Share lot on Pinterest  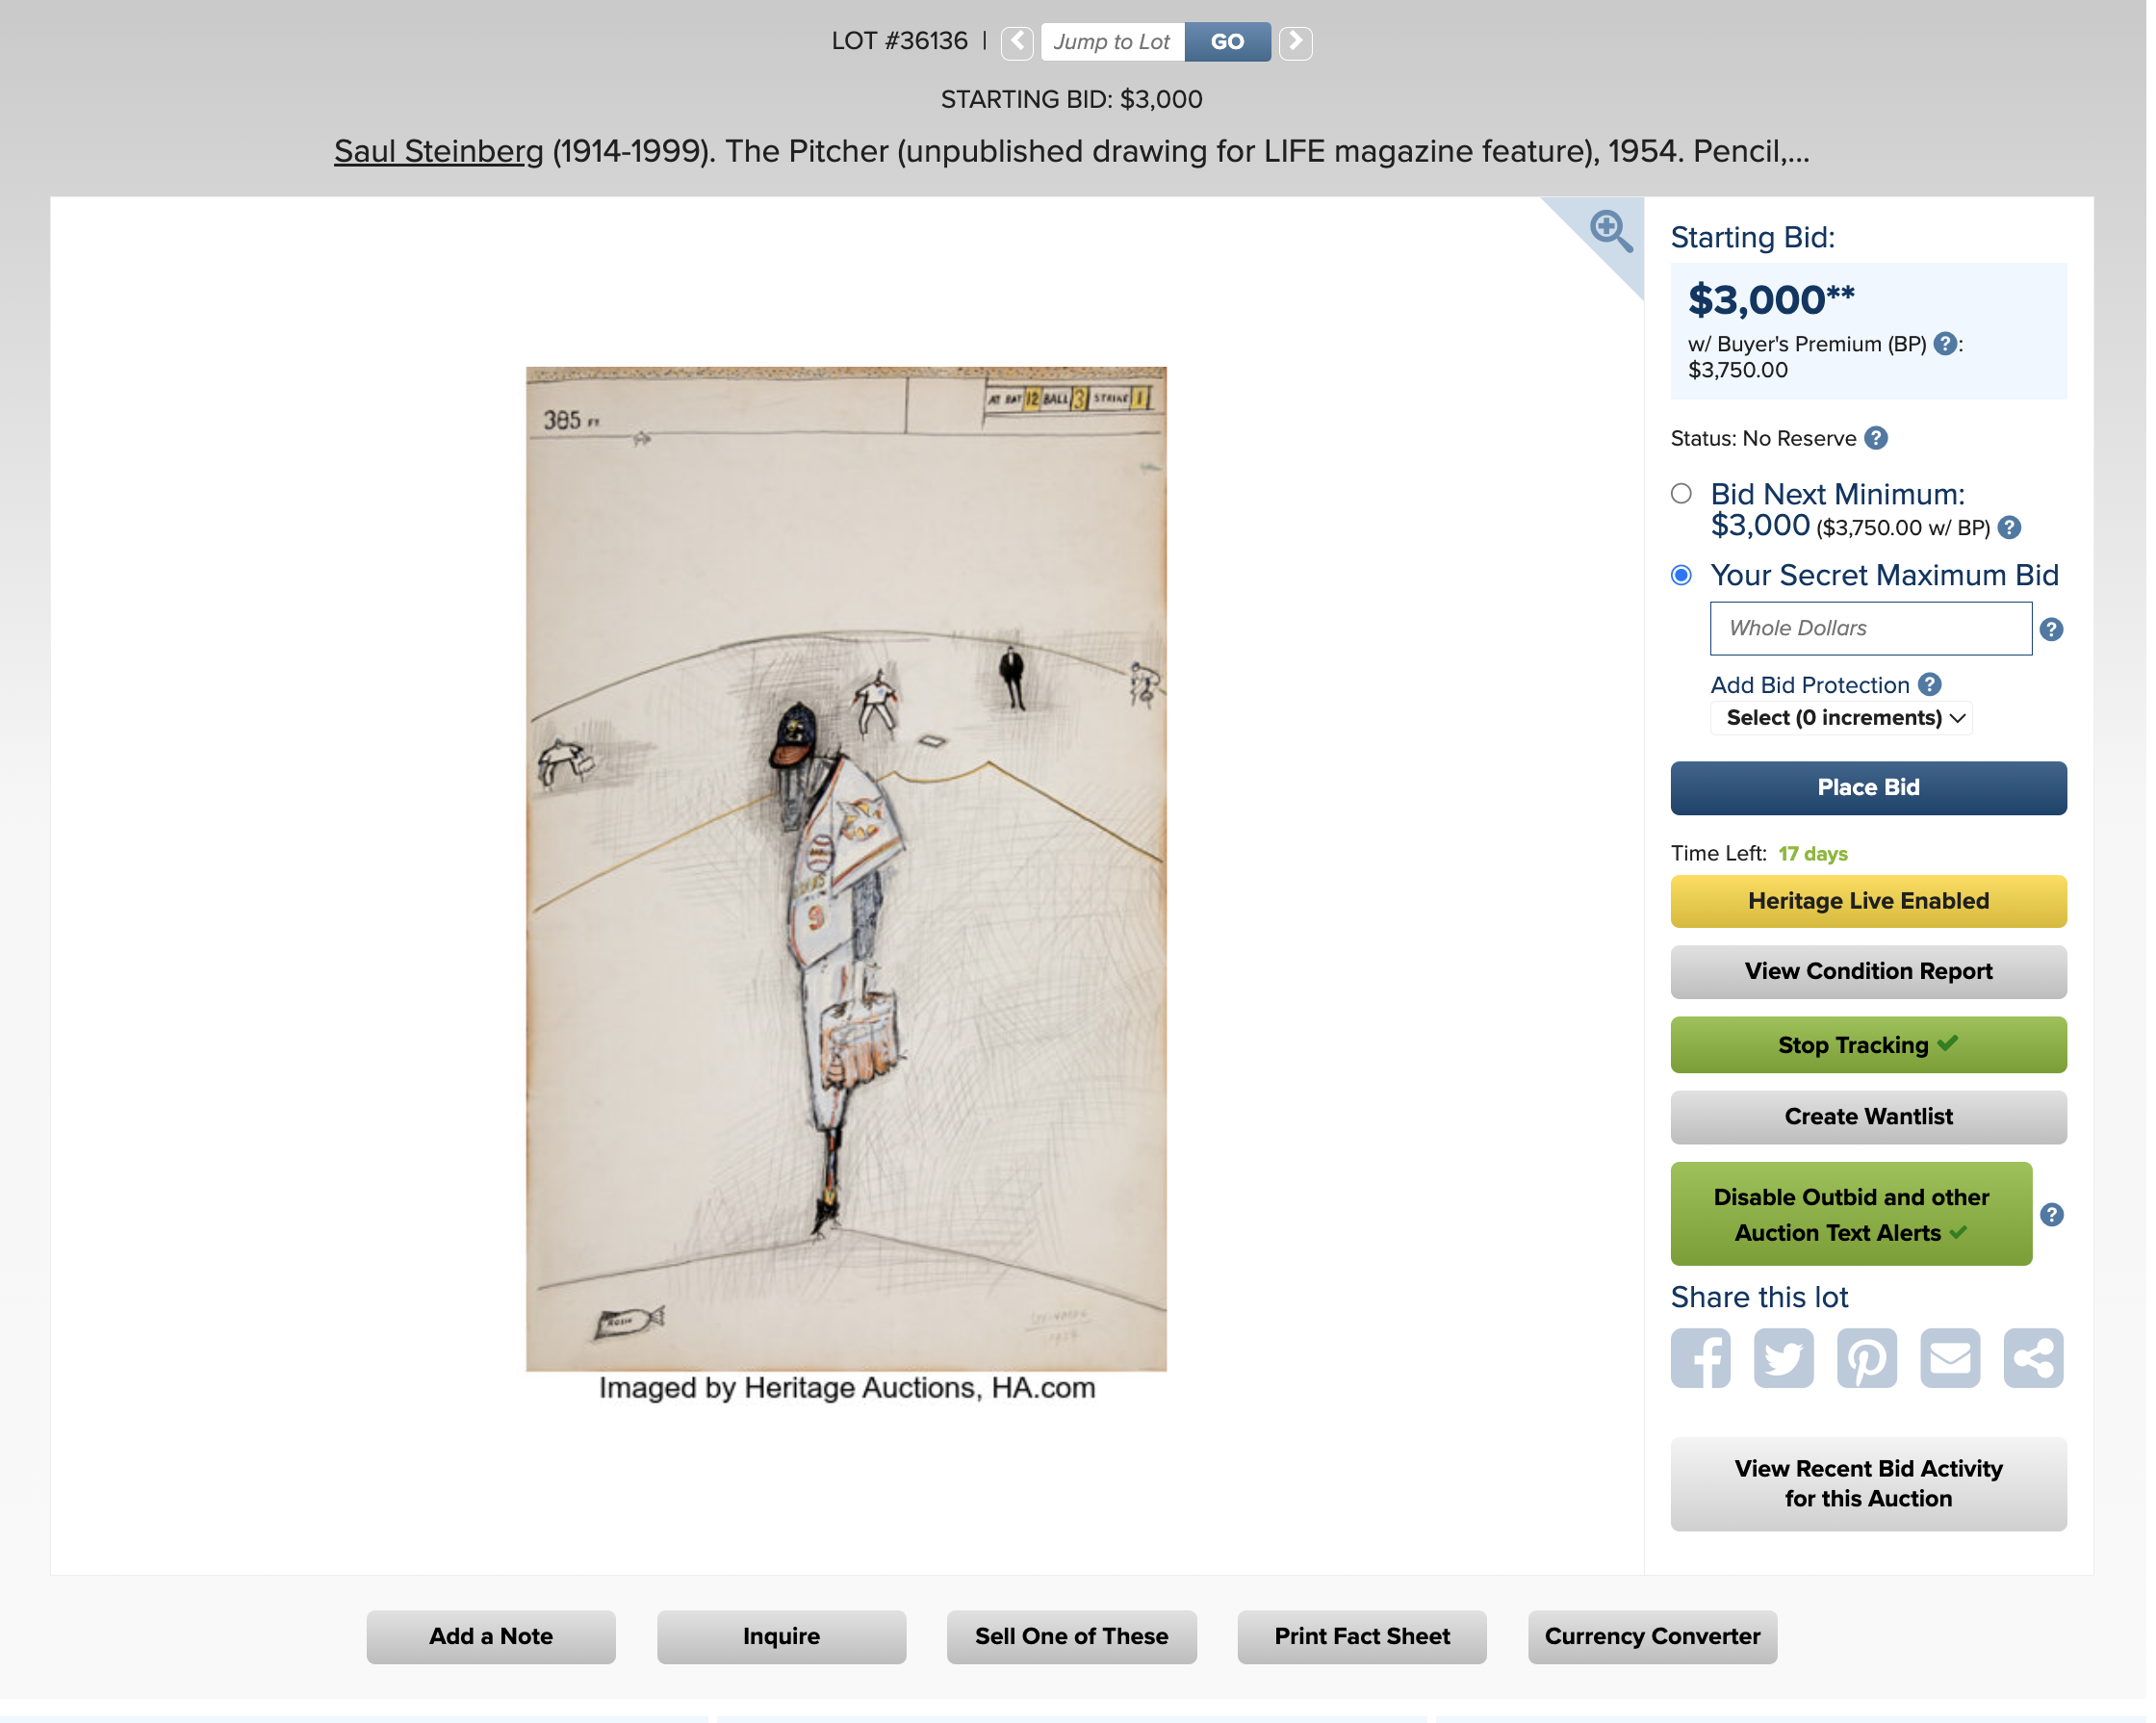(x=1866, y=1358)
